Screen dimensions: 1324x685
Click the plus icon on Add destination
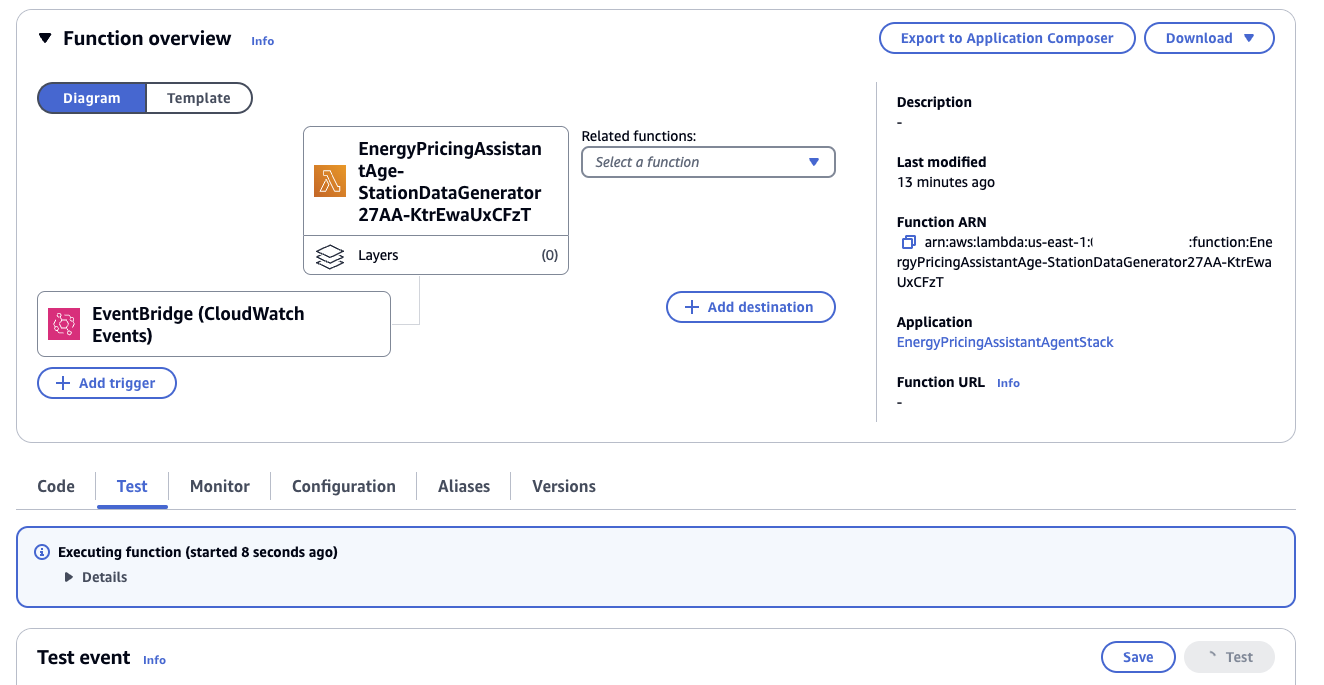[692, 307]
